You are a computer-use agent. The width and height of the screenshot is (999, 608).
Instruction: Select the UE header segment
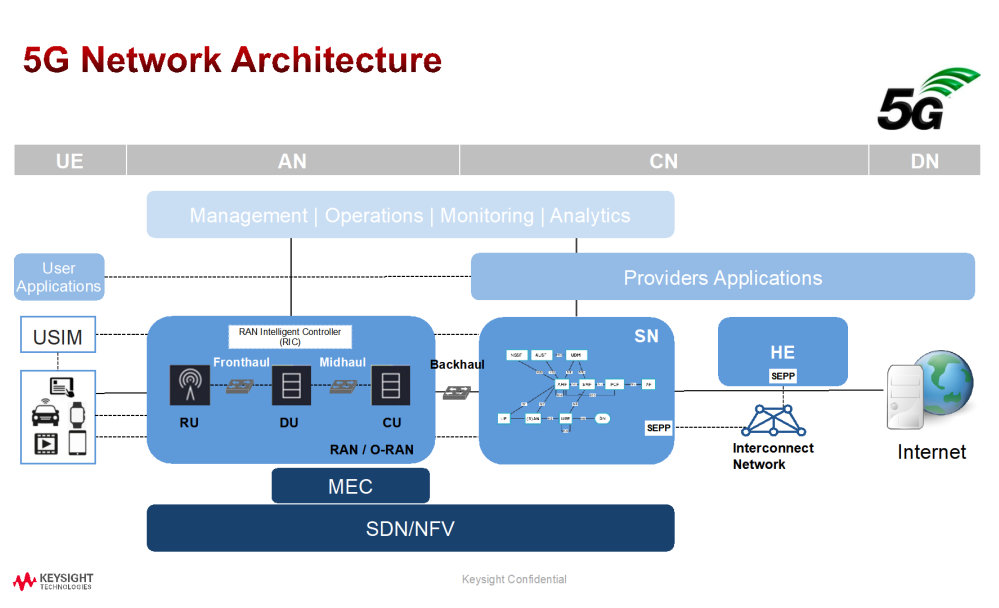click(70, 160)
